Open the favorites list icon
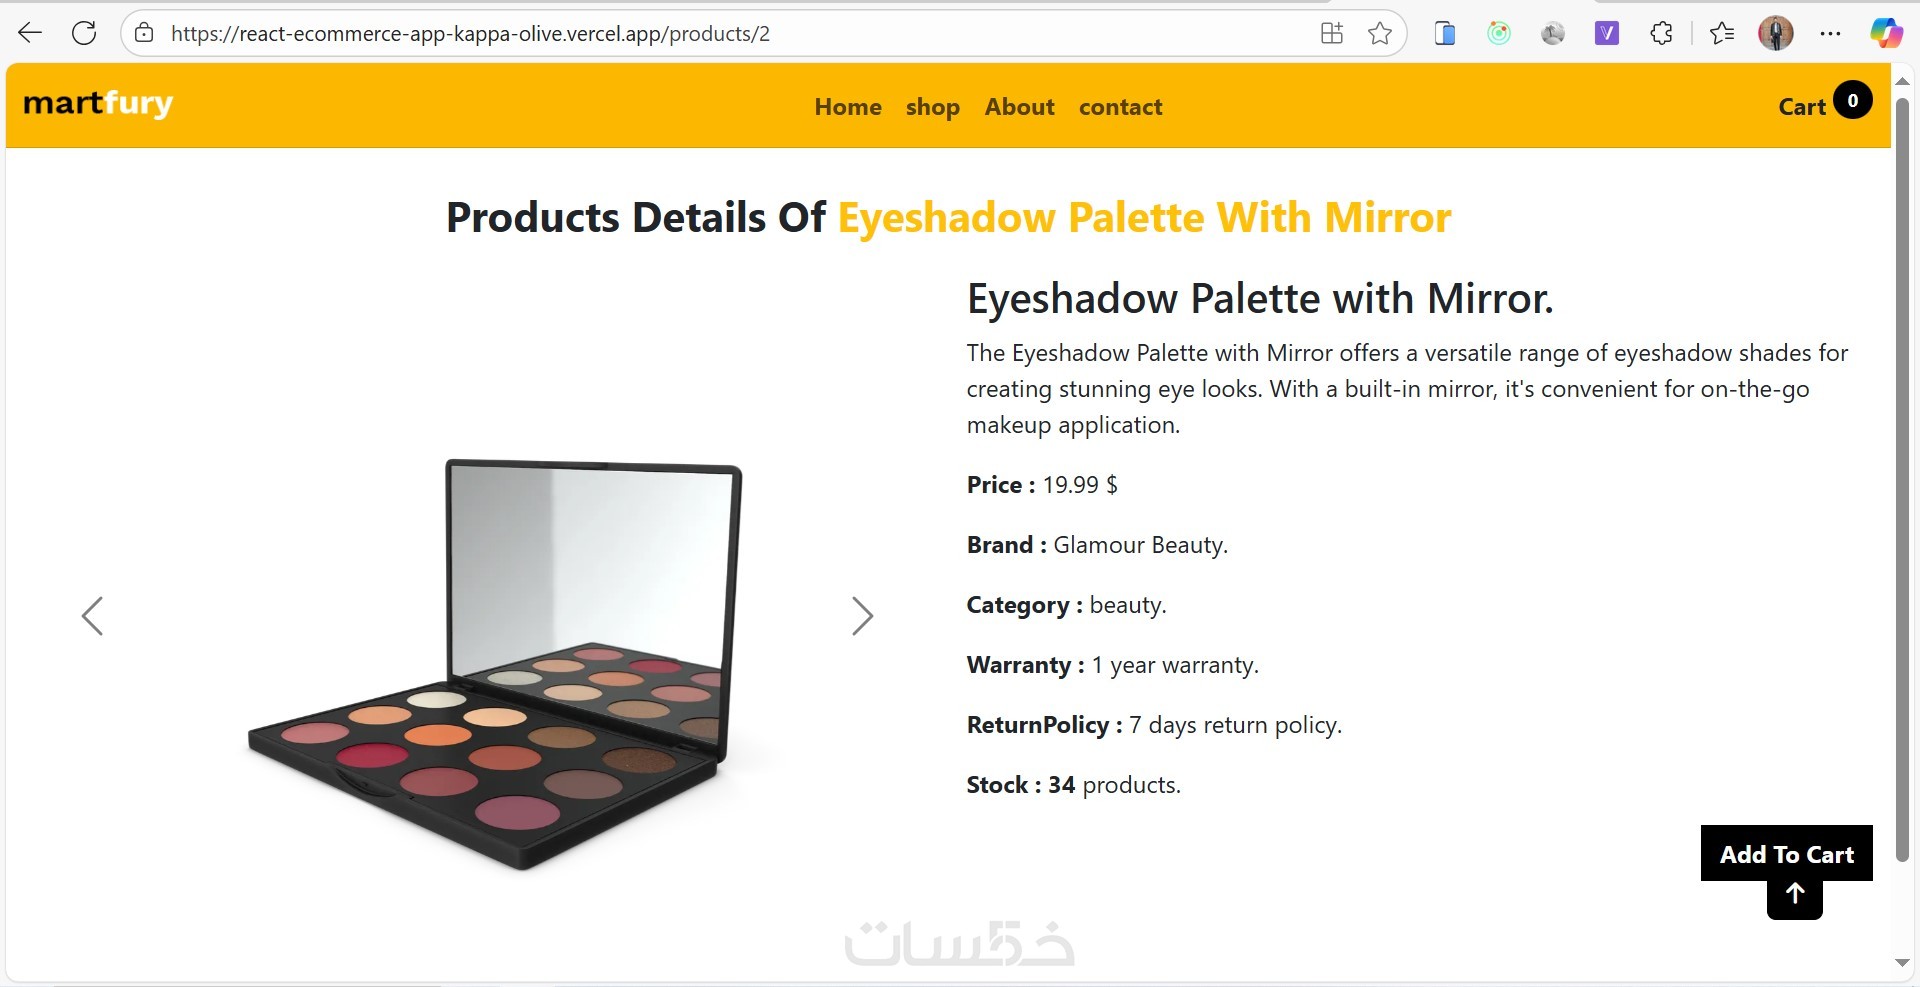1920x987 pixels. coord(1722,33)
